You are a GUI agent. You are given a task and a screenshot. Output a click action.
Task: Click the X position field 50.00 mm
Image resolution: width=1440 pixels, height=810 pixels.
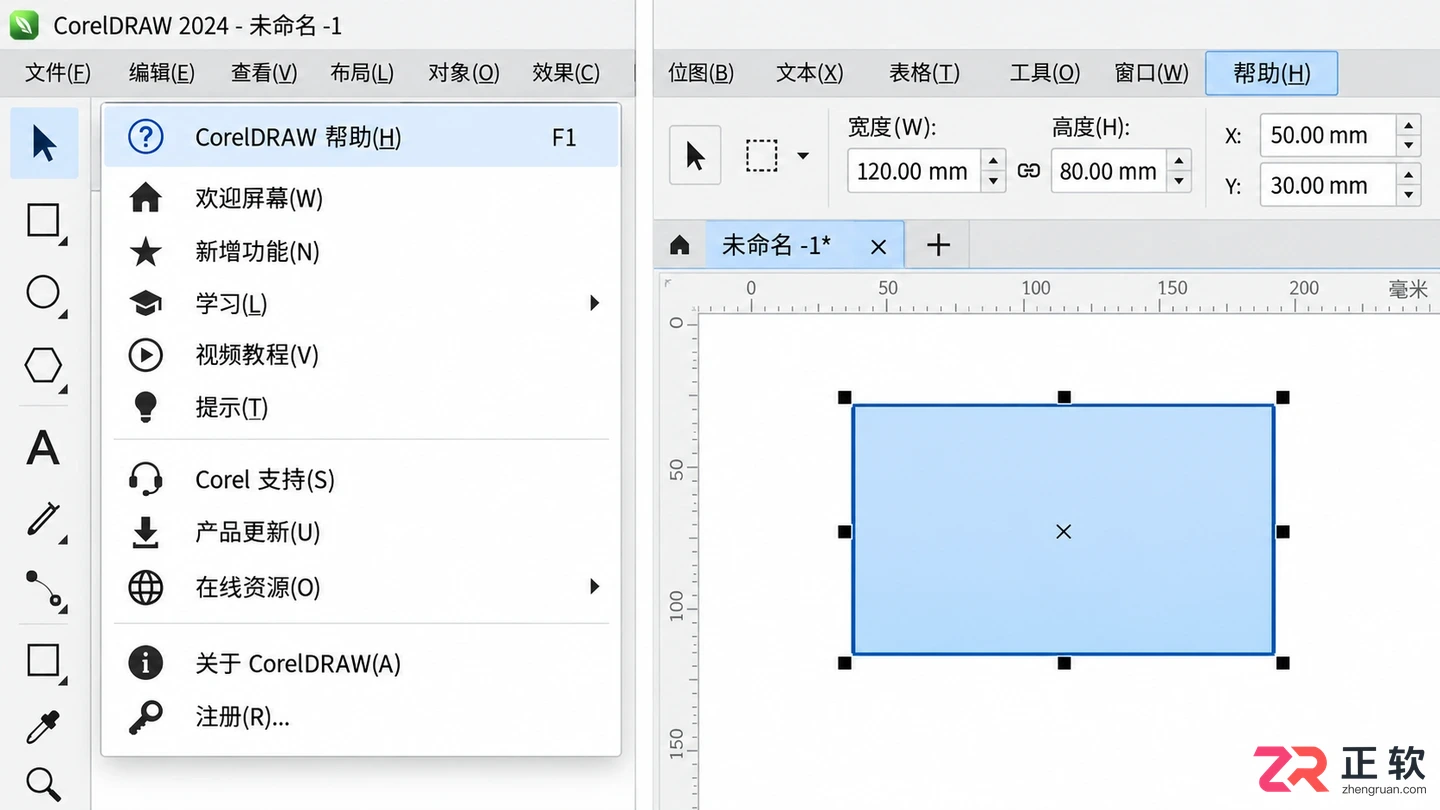pyautogui.click(x=1328, y=135)
